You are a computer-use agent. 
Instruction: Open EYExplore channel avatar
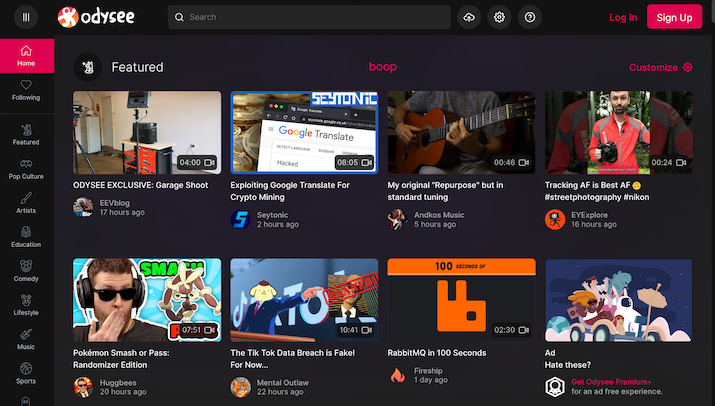tap(555, 219)
